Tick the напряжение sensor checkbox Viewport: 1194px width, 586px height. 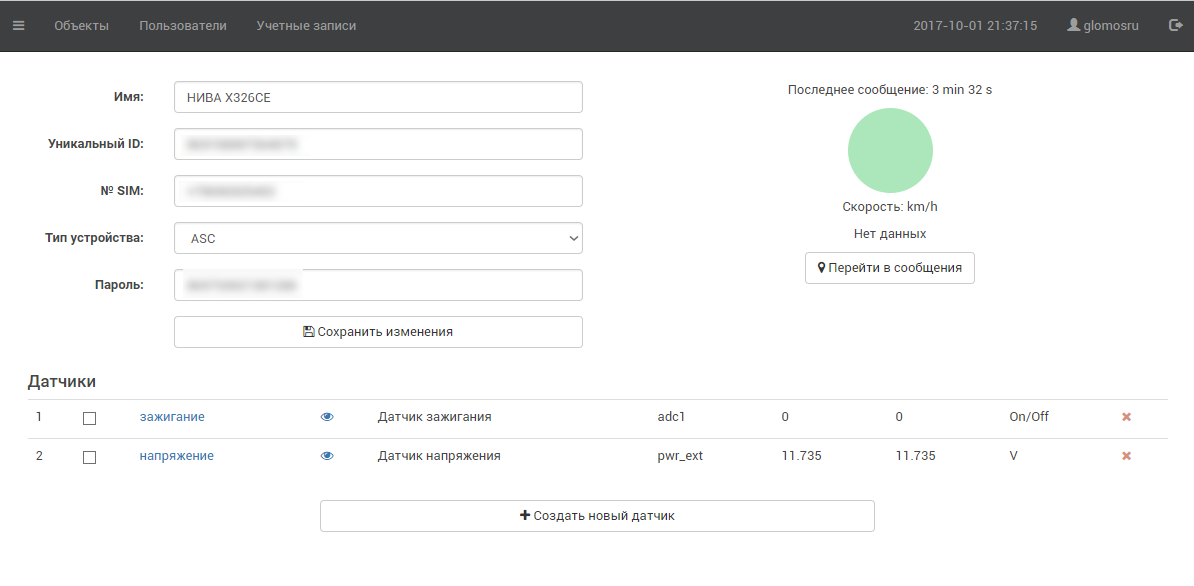[89, 457]
